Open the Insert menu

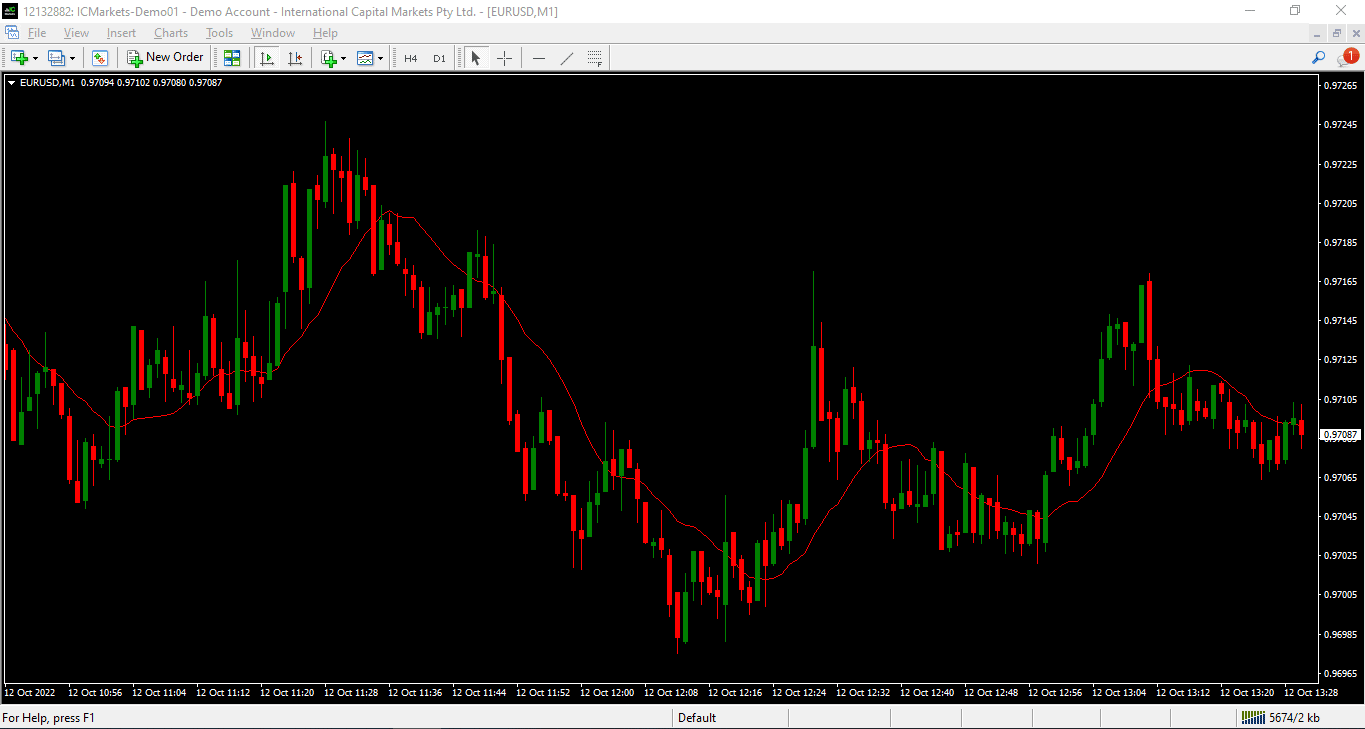[x=121, y=33]
